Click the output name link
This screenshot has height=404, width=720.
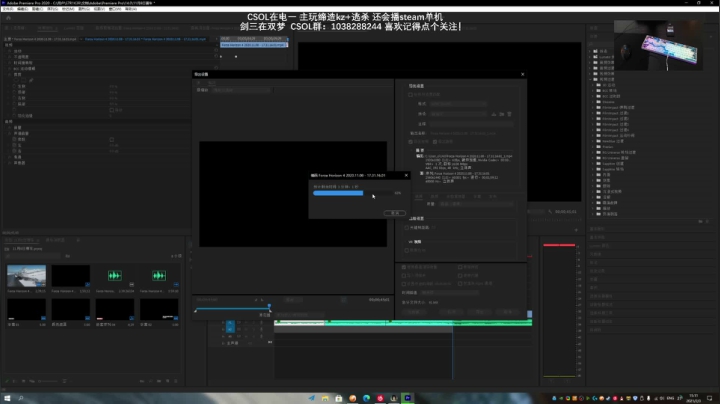pos(462,133)
